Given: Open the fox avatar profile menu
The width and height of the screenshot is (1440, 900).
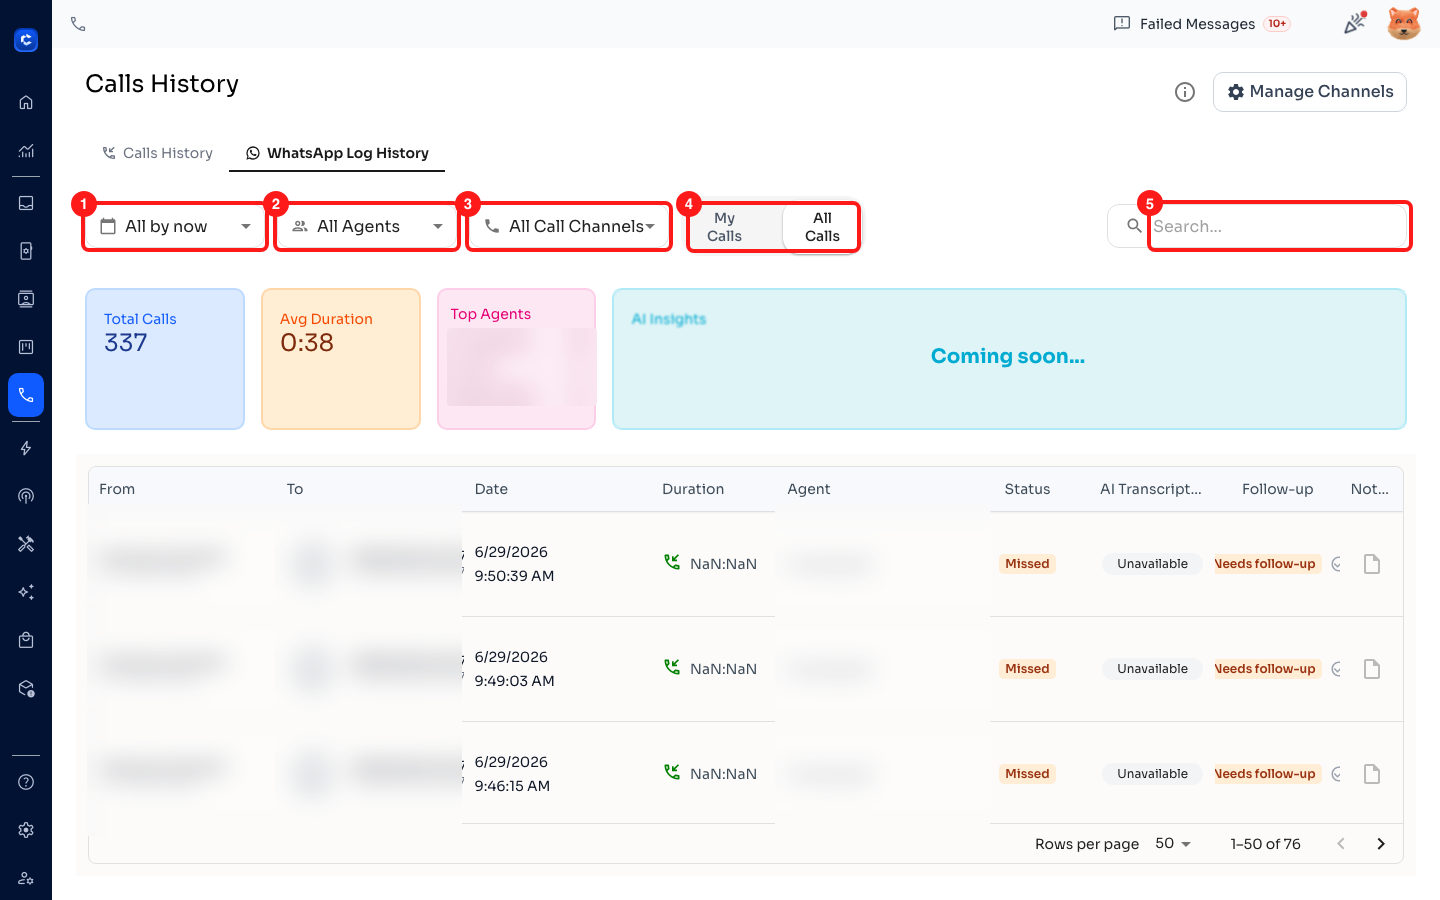Looking at the screenshot, I should coord(1404,23).
